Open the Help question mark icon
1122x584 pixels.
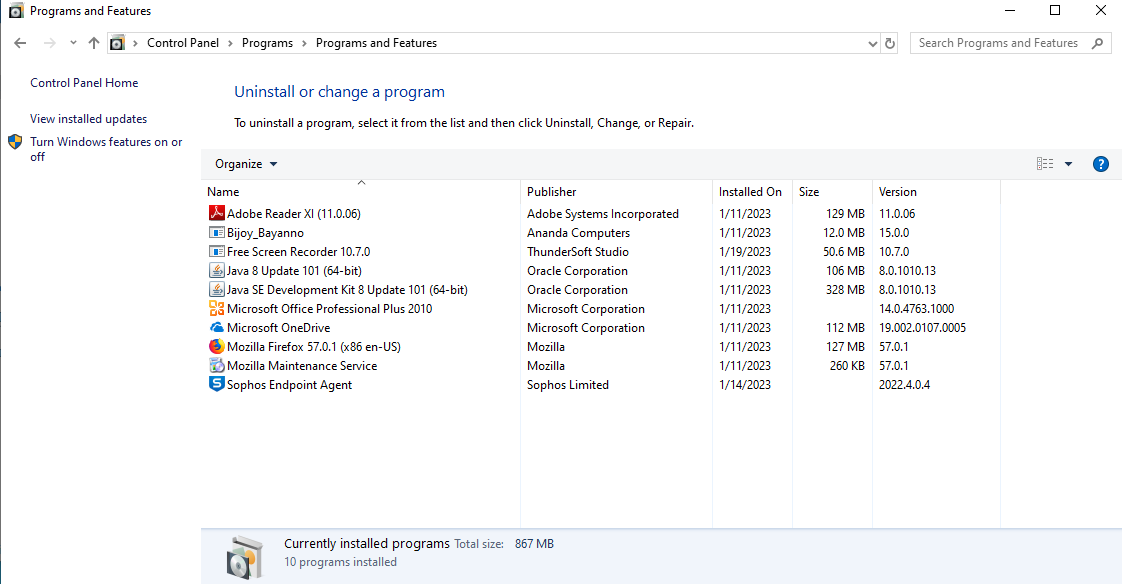coord(1101,164)
